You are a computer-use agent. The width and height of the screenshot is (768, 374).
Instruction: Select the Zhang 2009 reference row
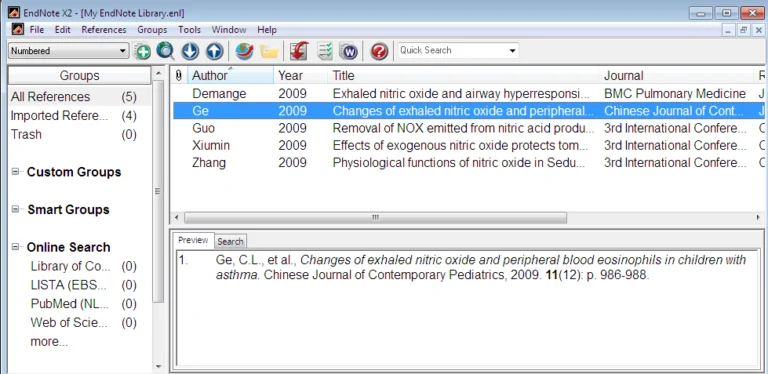(x=468, y=163)
